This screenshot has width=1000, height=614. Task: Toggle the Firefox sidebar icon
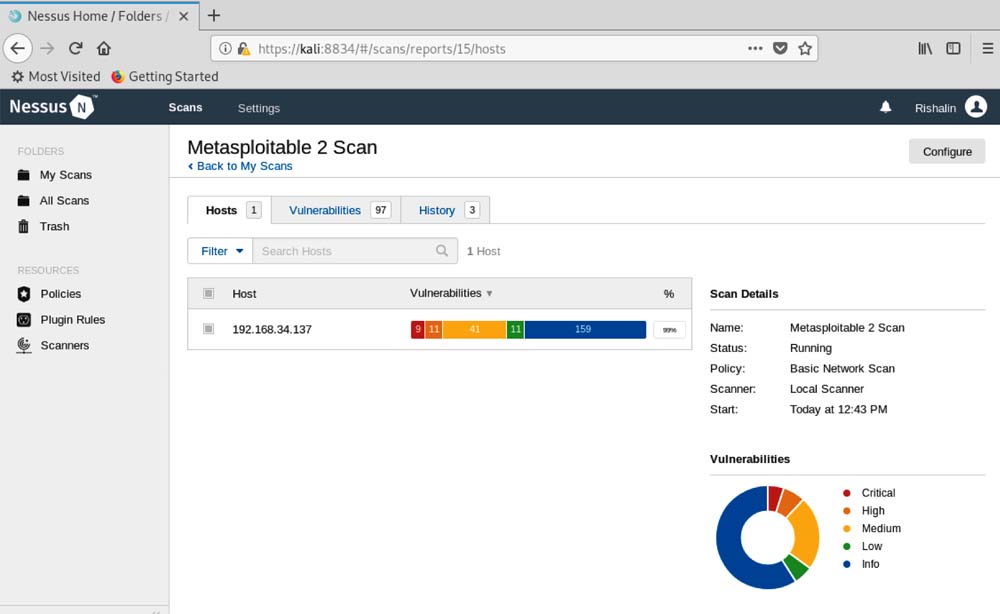[953, 48]
